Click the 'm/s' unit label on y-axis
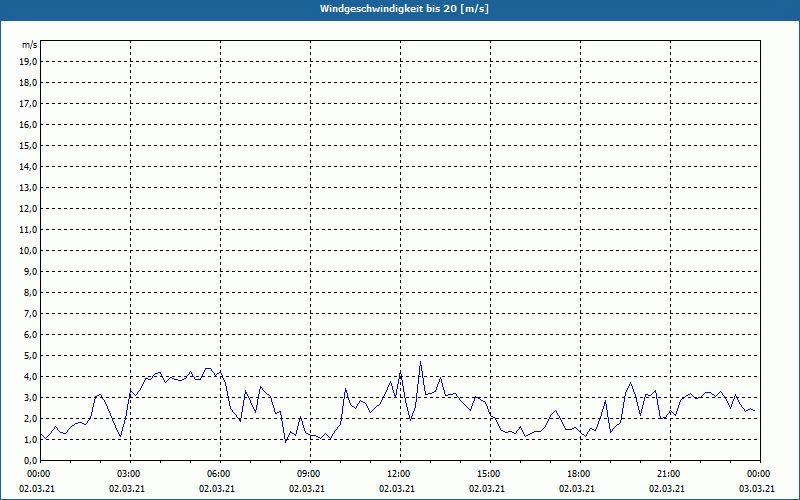 point(30,45)
